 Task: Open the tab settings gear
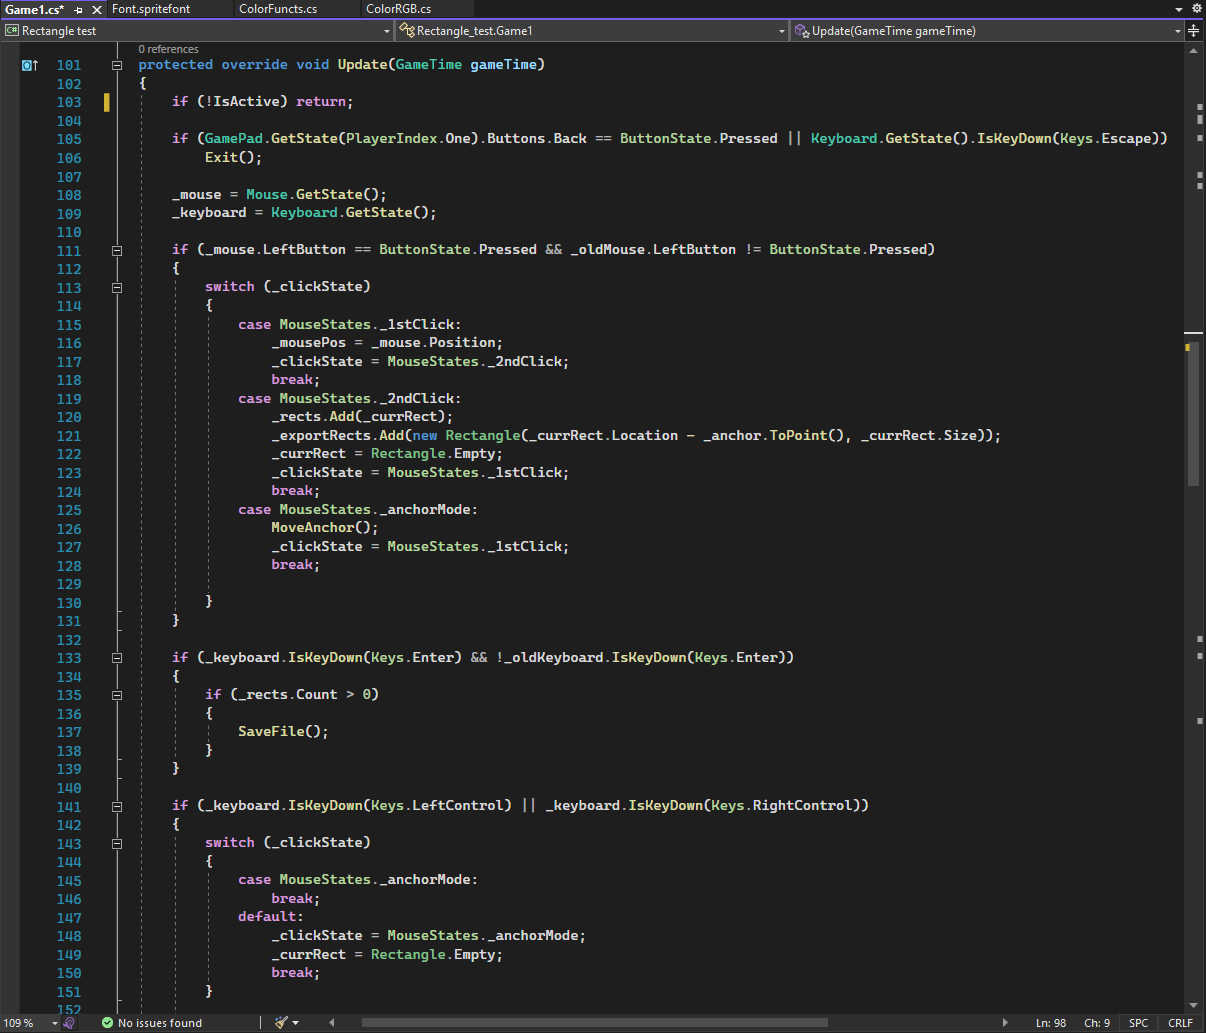[x=1196, y=9]
